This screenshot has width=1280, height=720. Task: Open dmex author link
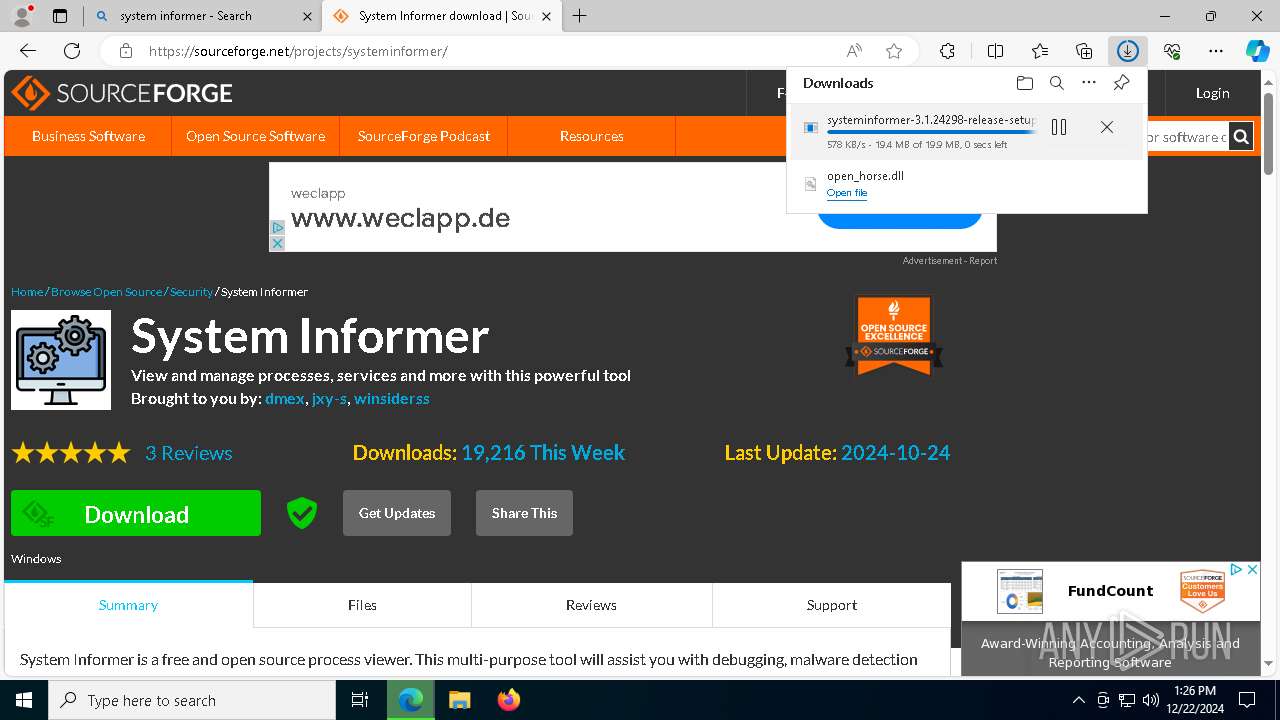(285, 398)
